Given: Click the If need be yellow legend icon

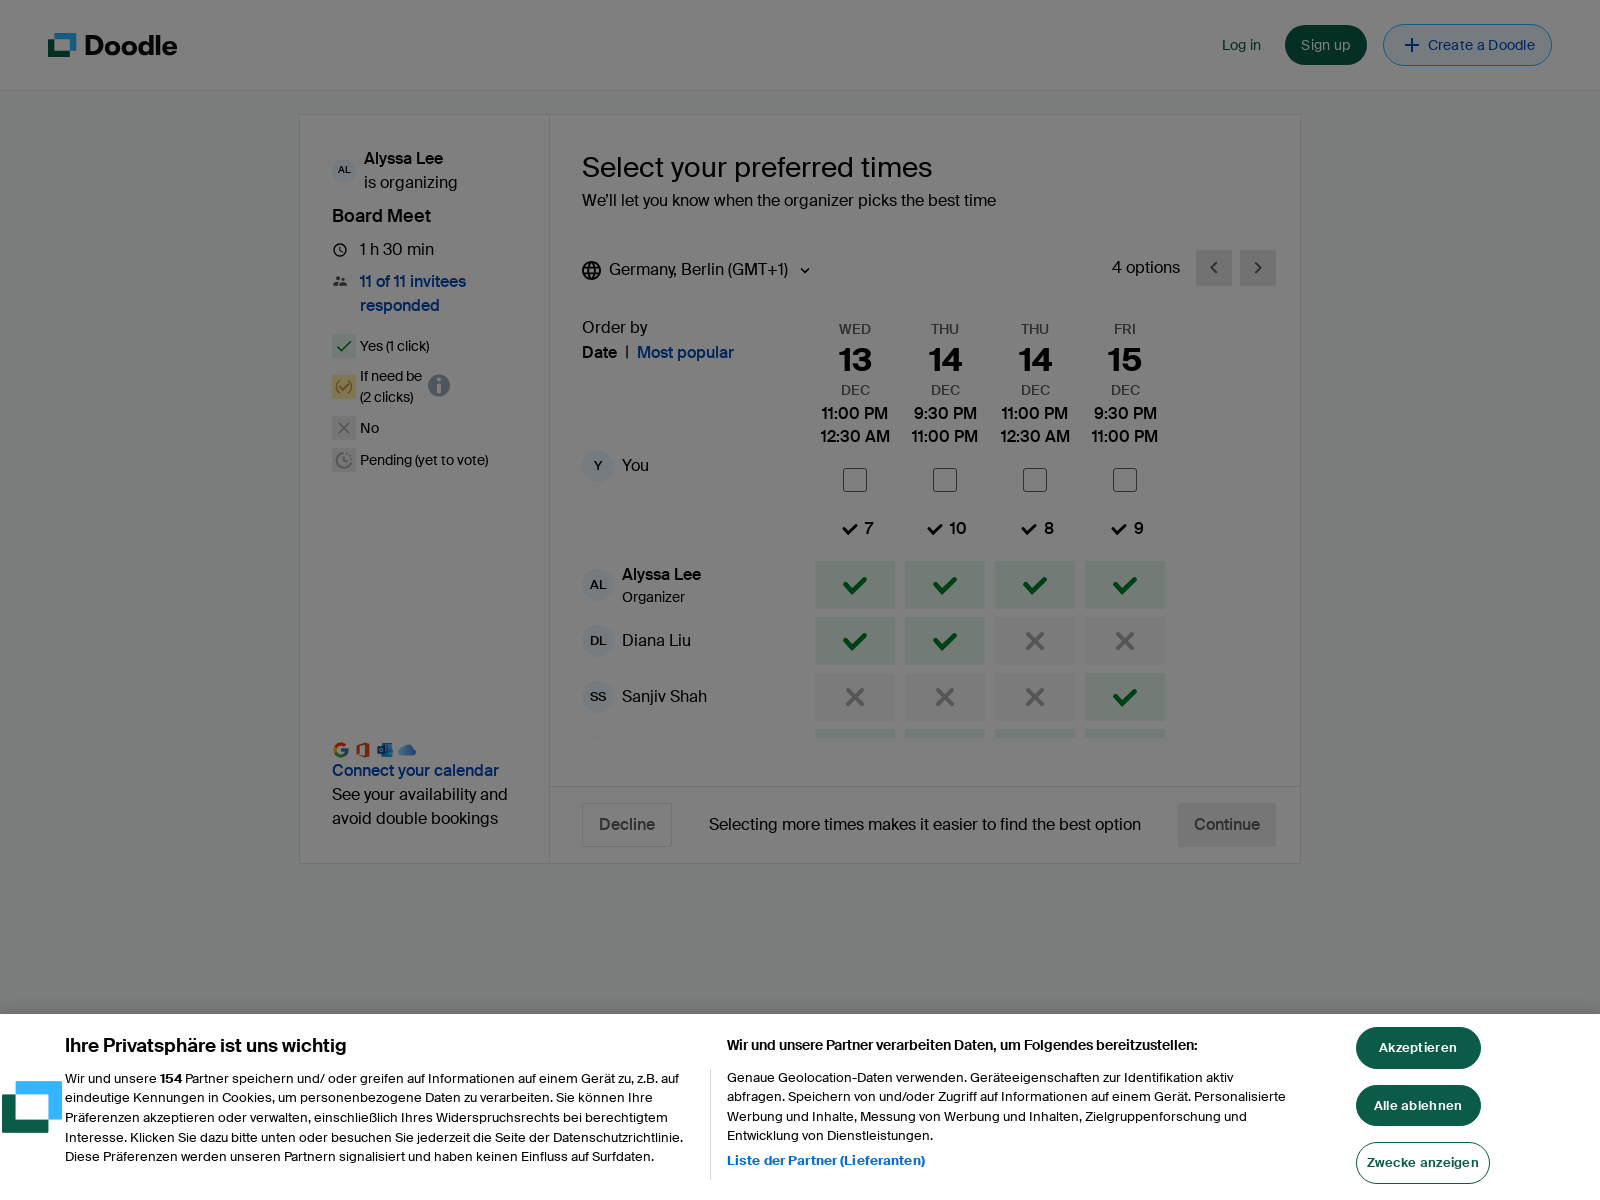Looking at the screenshot, I should point(344,387).
